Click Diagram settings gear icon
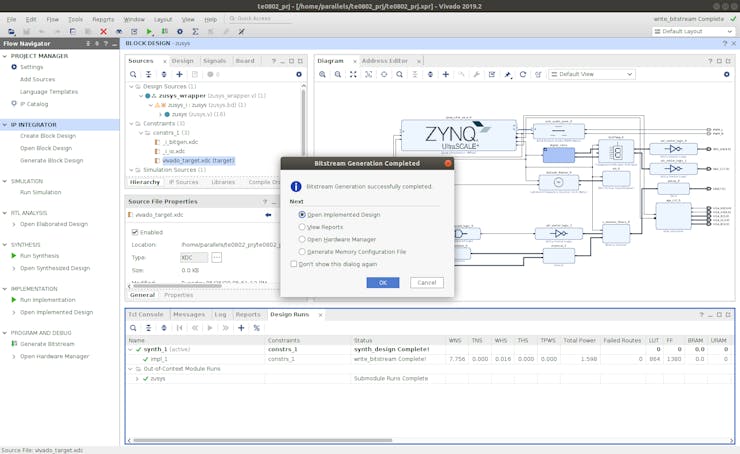The height and width of the screenshot is (454, 740). coord(727,74)
